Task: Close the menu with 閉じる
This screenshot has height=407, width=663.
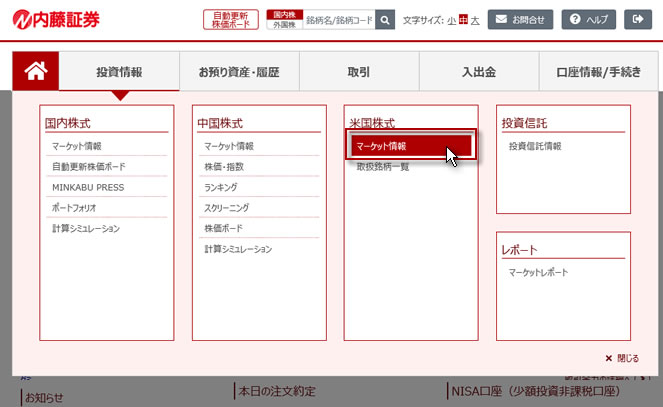Action: pyautogui.click(x=622, y=358)
